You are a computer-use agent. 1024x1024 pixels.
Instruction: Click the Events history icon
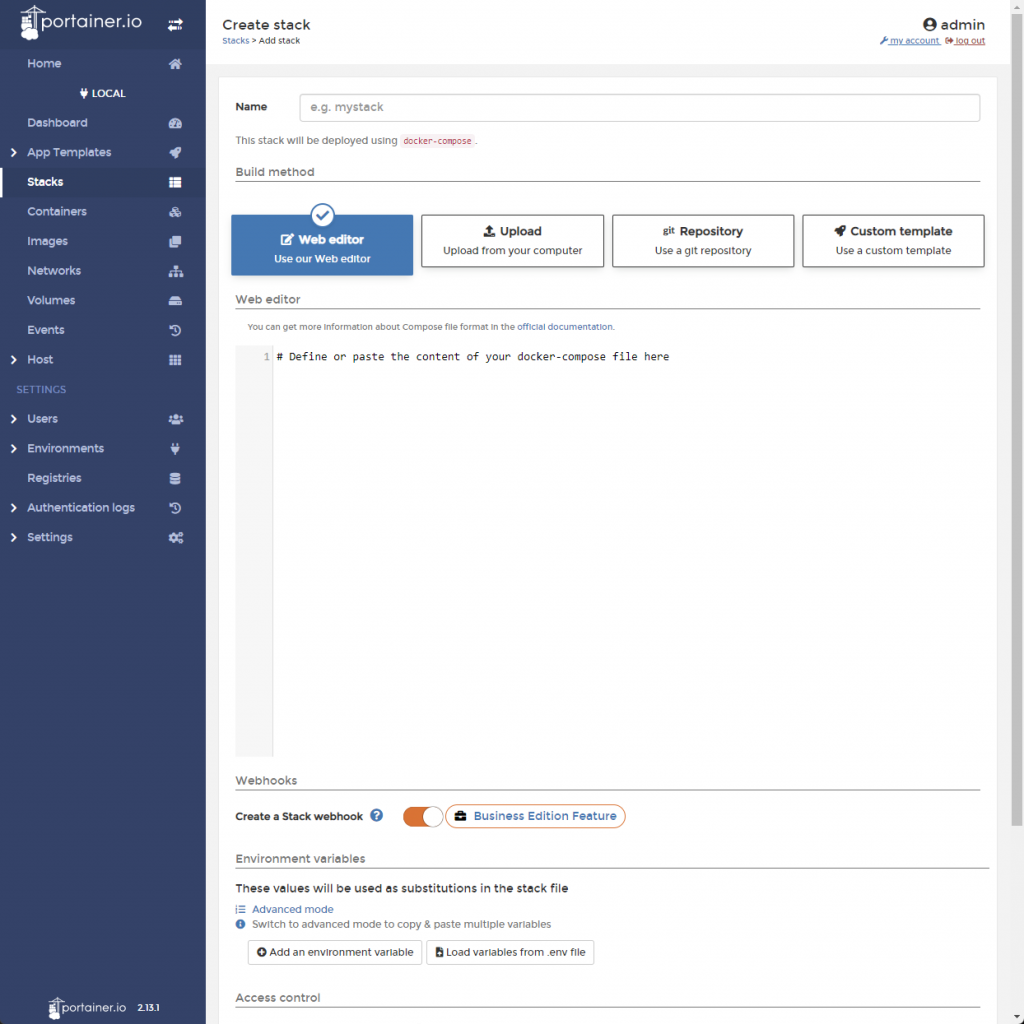tap(175, 330)
